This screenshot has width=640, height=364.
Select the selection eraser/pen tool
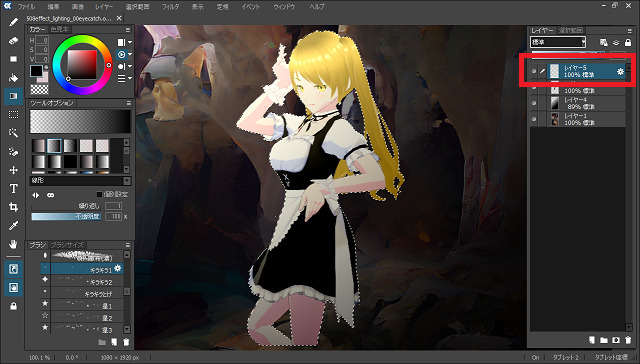point(13,152)
